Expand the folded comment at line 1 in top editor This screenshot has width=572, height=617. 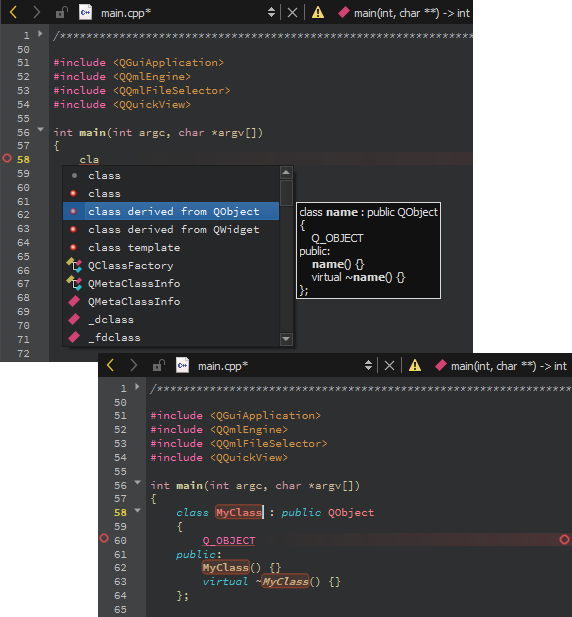coord(40,34)
